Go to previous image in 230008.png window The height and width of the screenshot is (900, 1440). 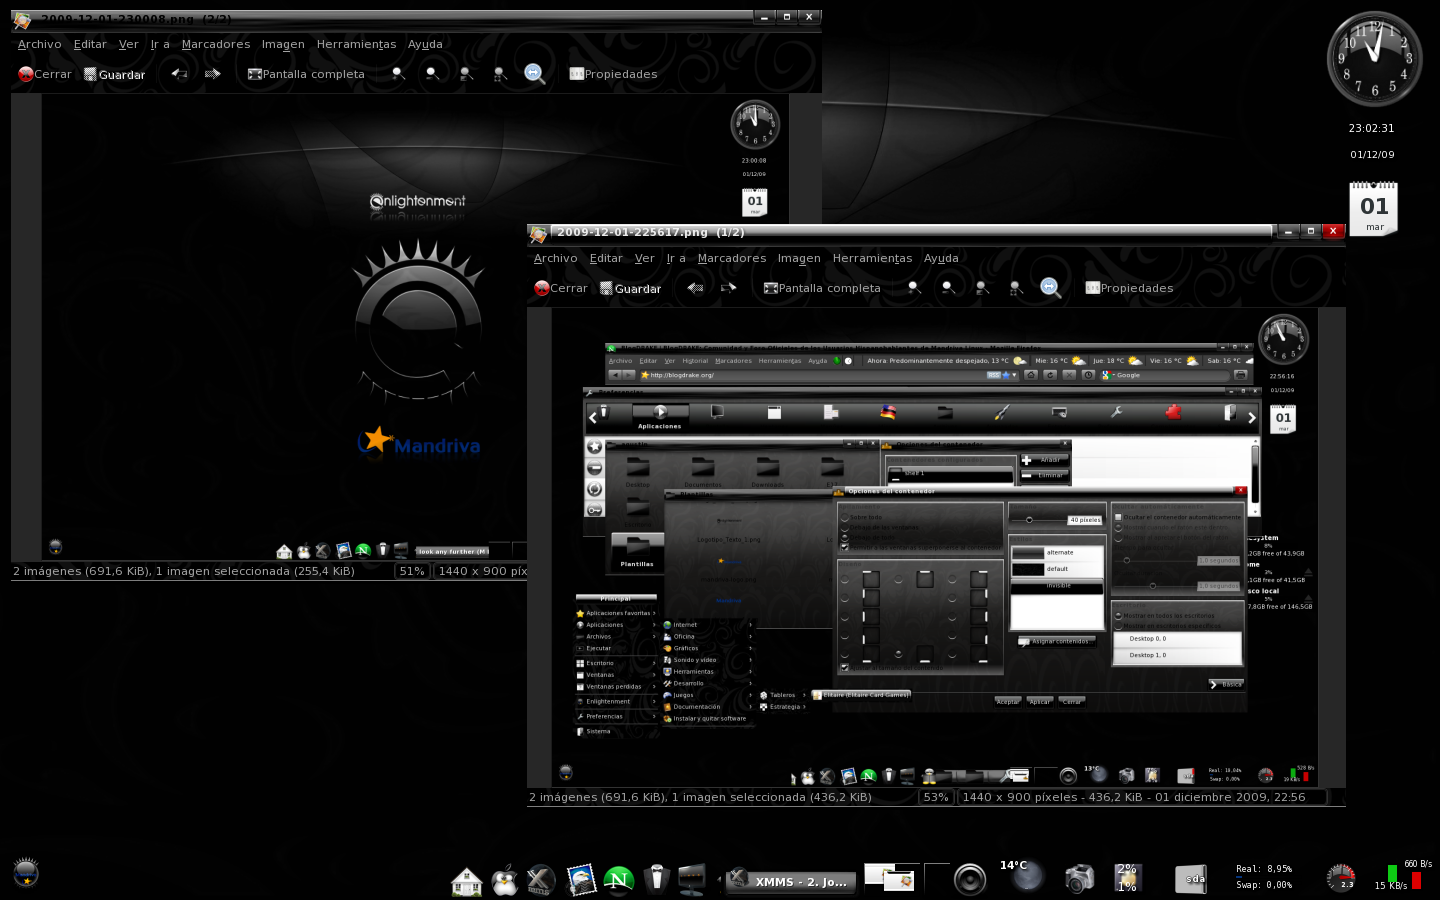tap(179, 74)
